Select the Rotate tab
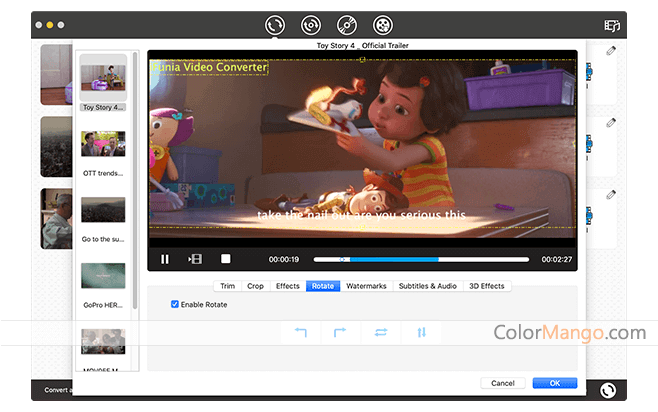 [323, 286]
